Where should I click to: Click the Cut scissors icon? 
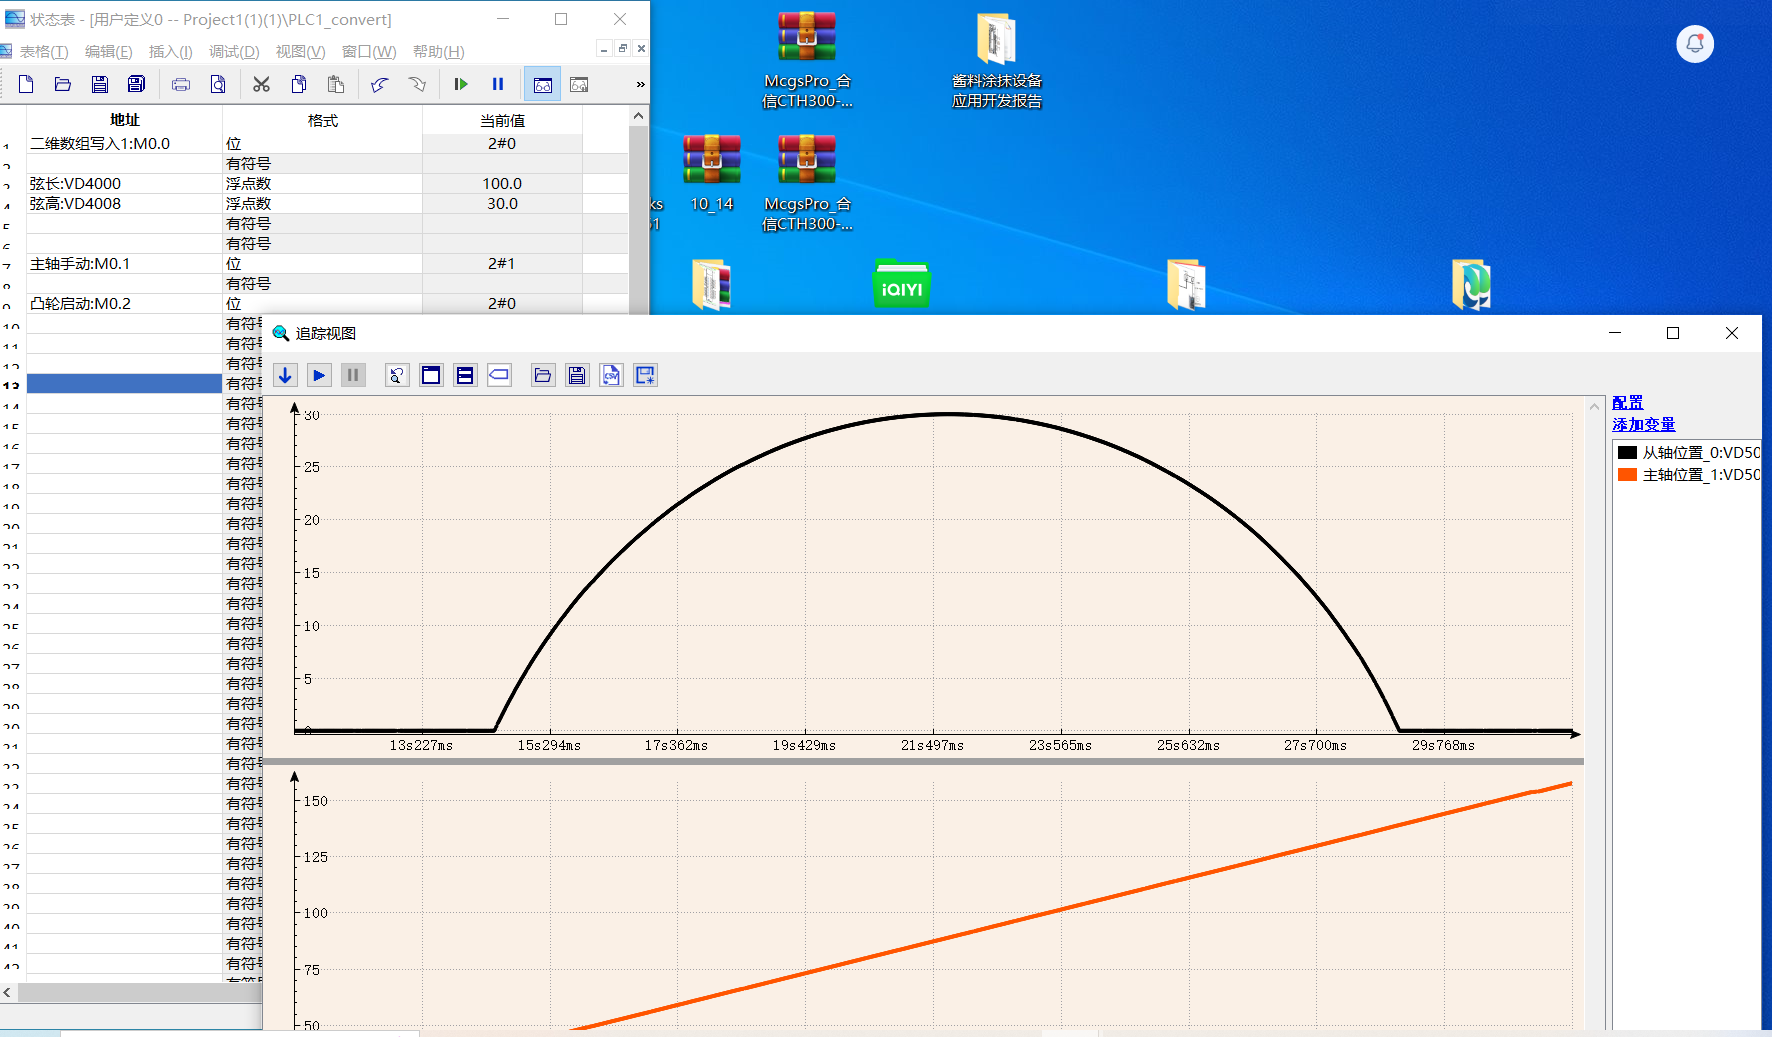[x=262, y=84]
